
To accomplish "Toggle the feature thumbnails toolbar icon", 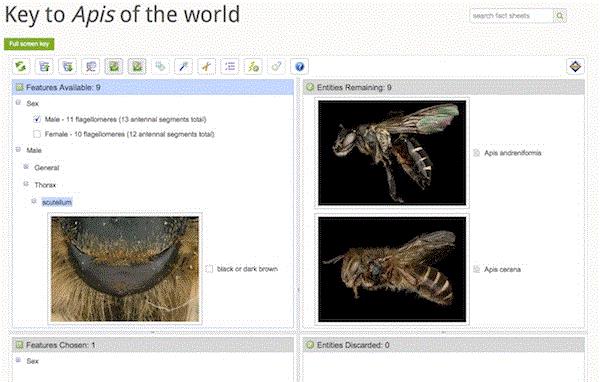I will [x=114, y=67].
